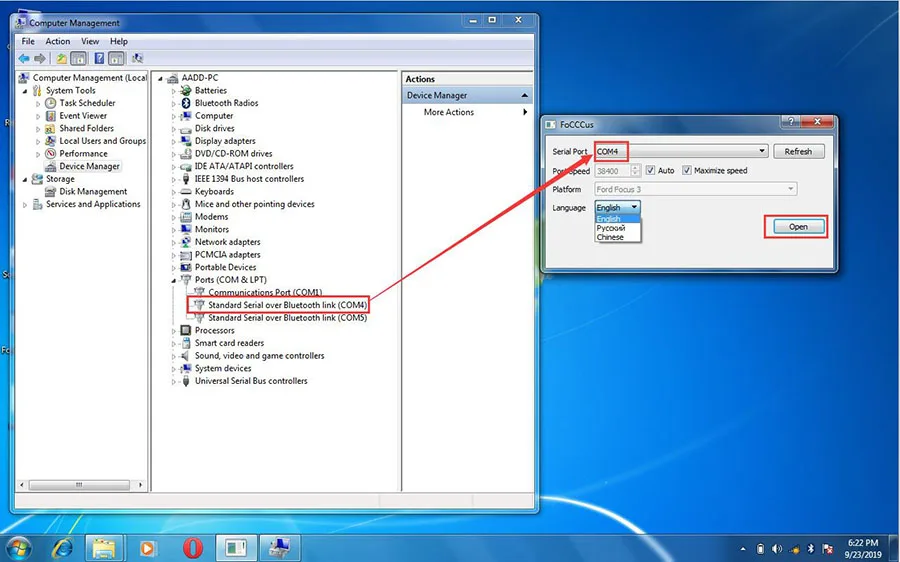
Task: Click the Performance icon in System Tools
Action: click(x=51, y=153)
